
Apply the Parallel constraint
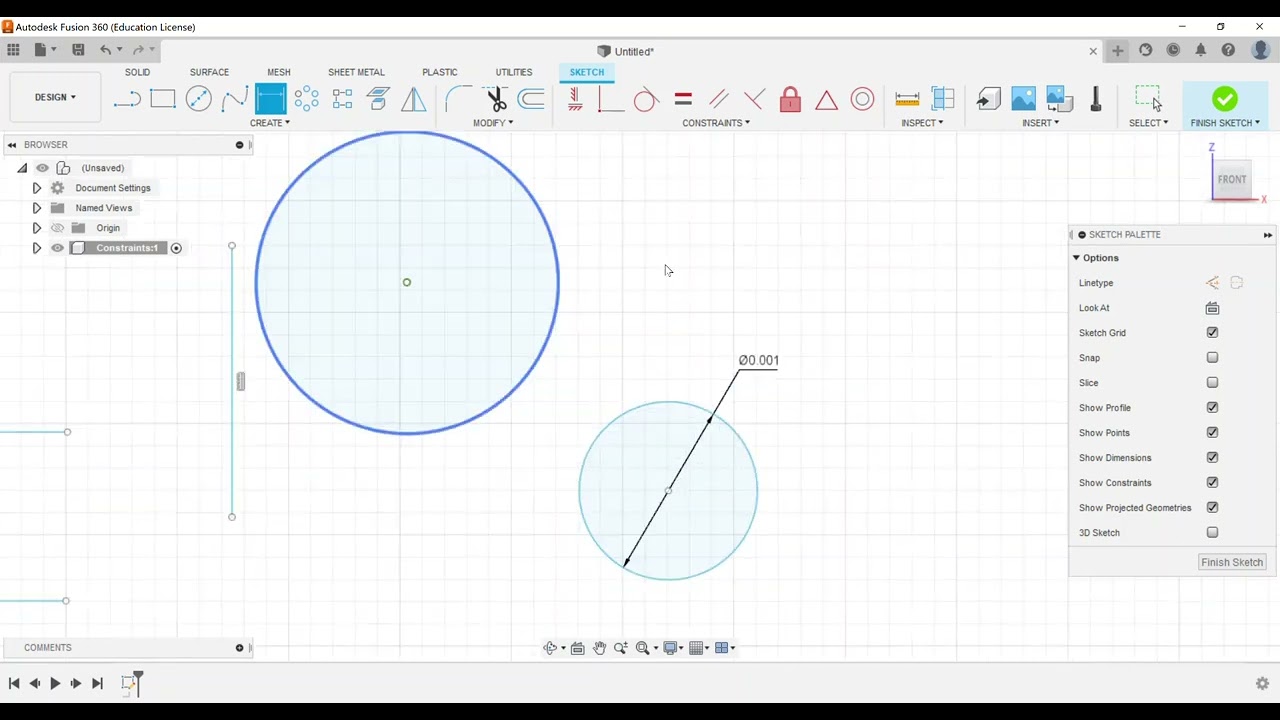click(x=719, y=99)
